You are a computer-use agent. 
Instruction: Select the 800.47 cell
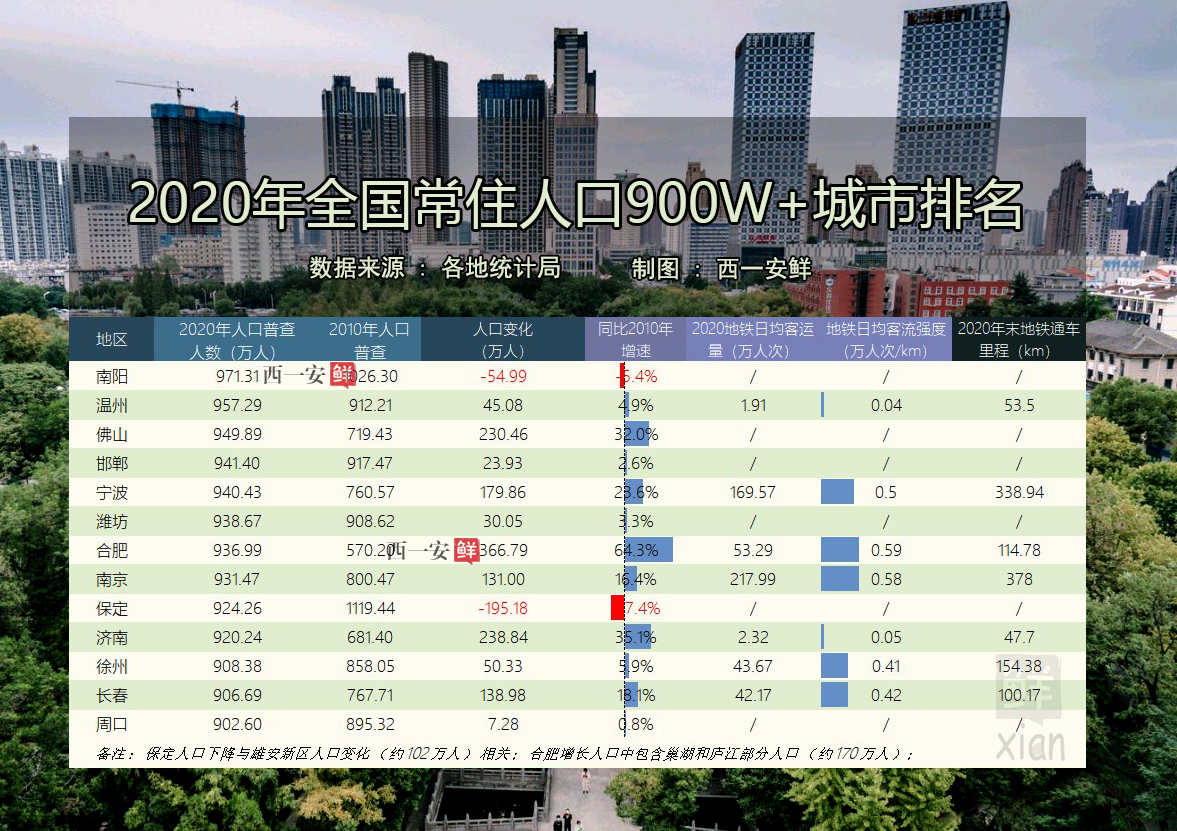370,580
